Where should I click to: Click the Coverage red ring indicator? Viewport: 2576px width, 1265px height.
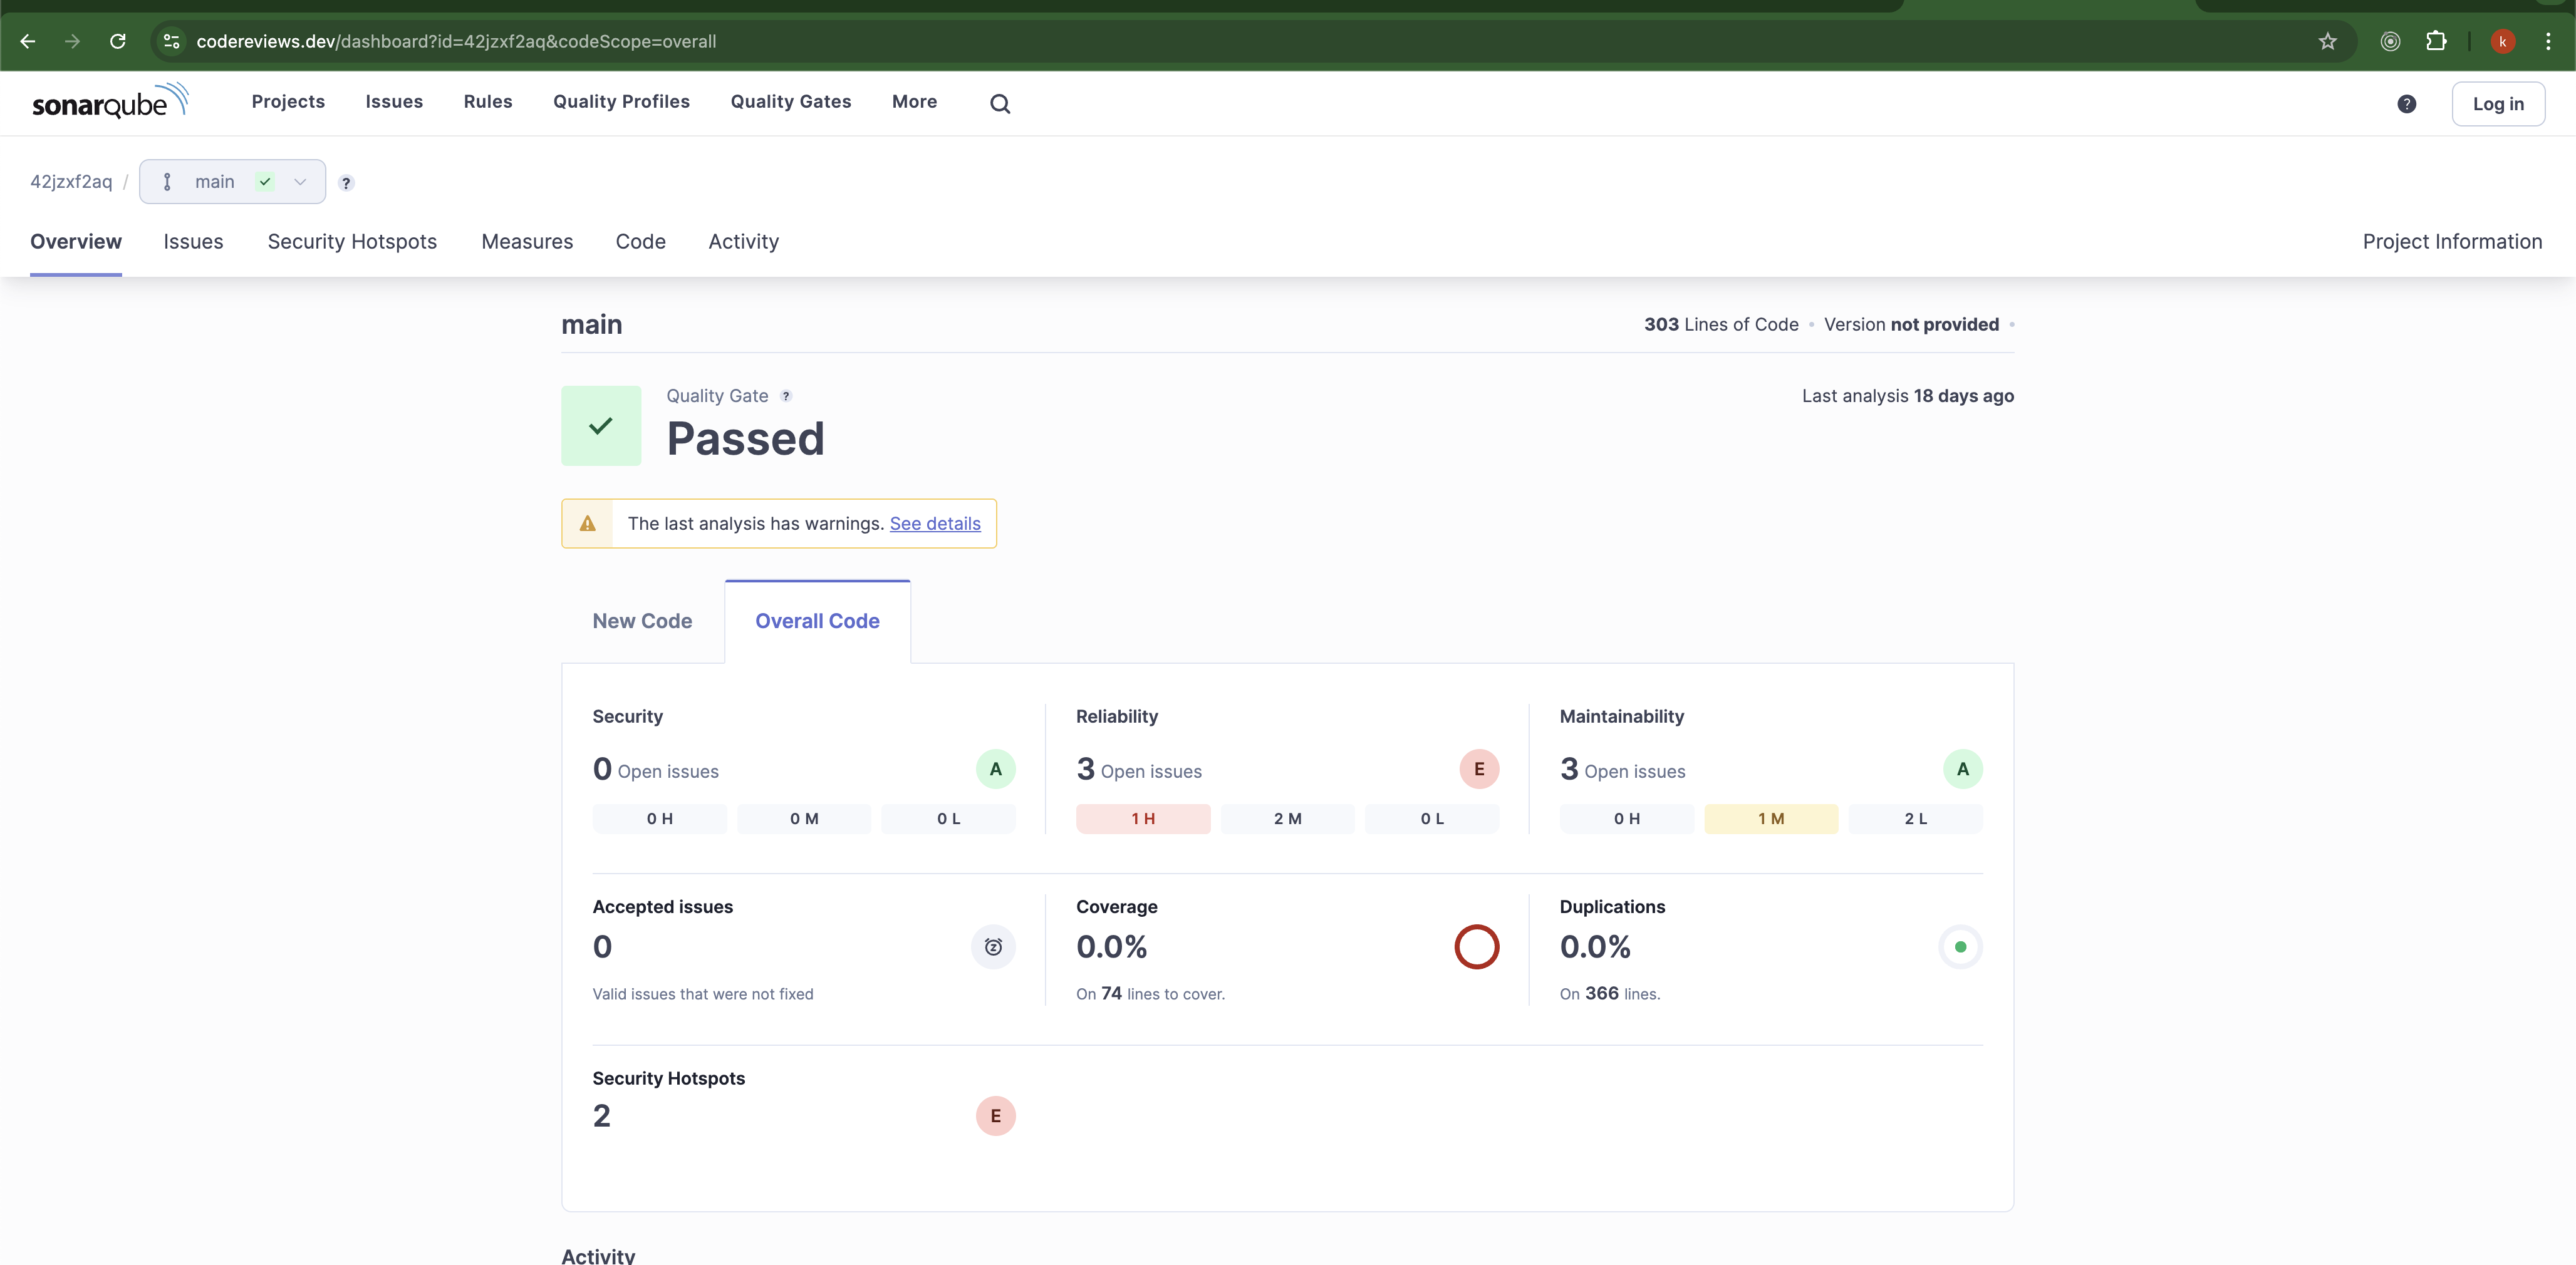[x=1476, y=947]
